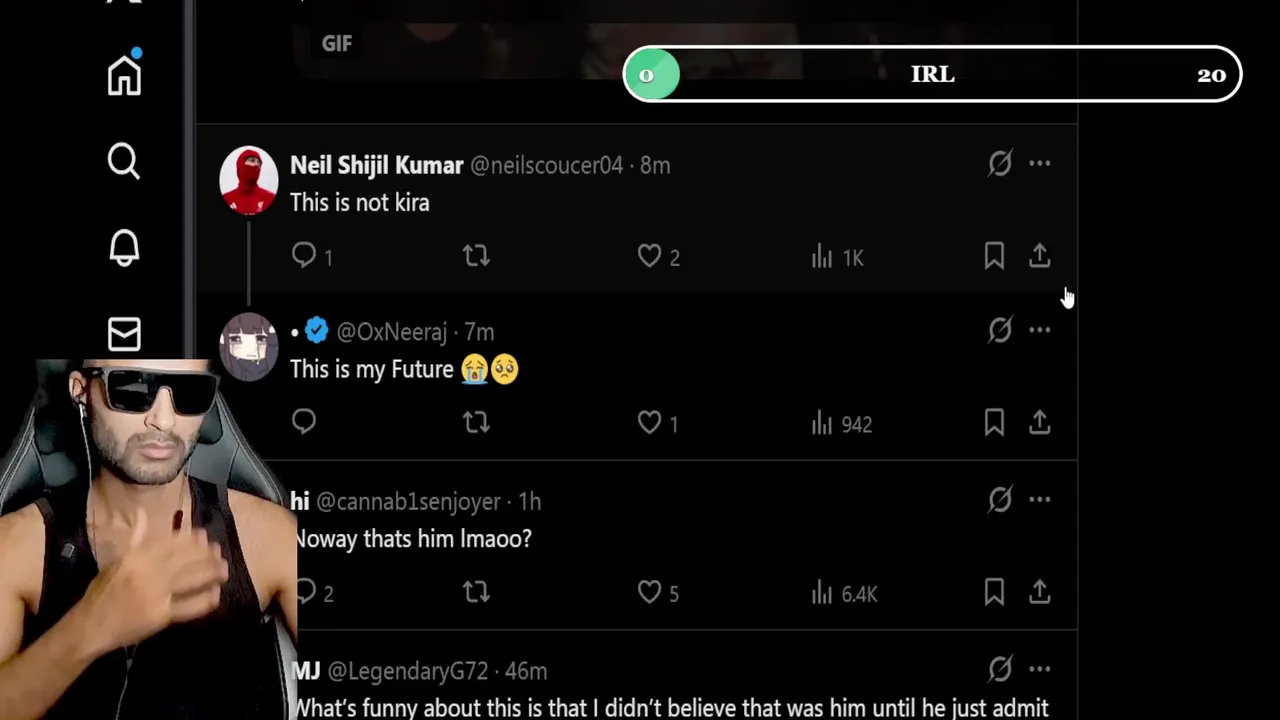This screenshot has width=1280, height=720.
Task: Repost the "This is not kira" tweet
Action: coord(476,256)
